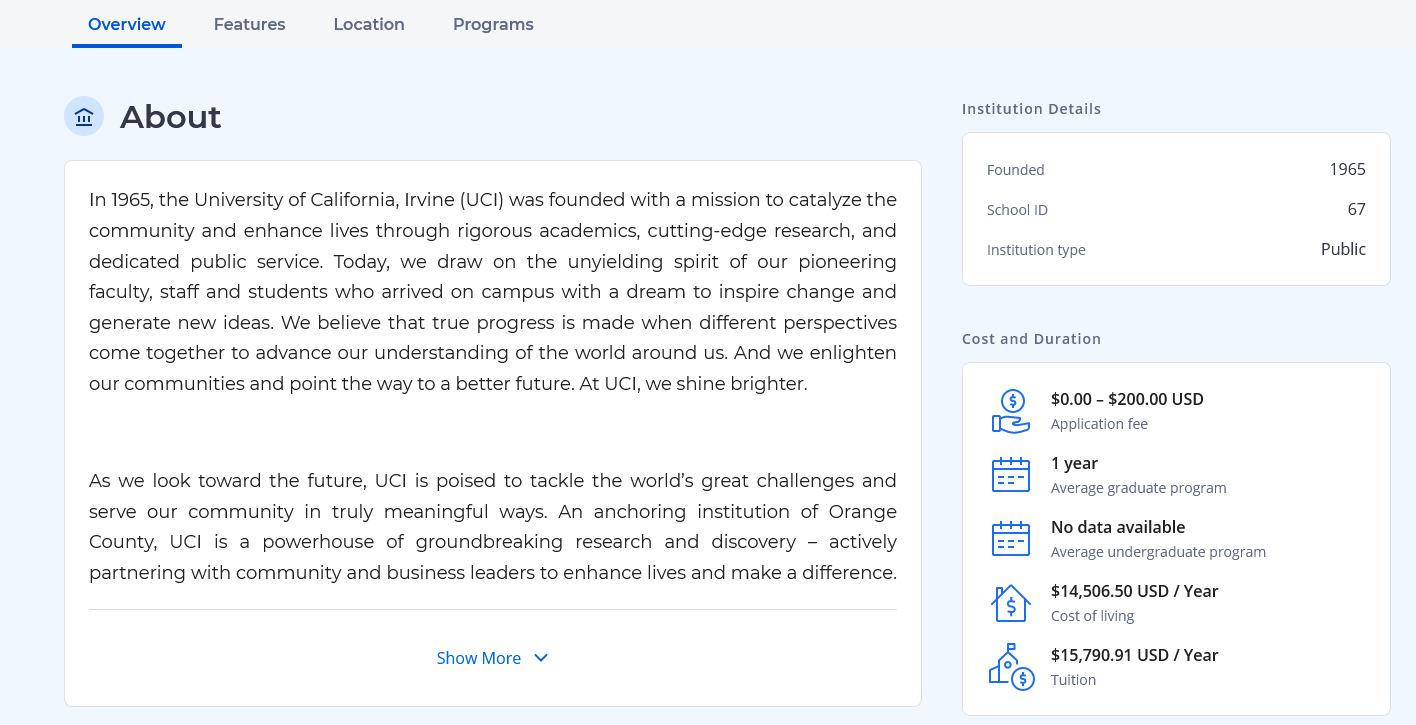Go to the Location tab

click(x=369, y=24)
